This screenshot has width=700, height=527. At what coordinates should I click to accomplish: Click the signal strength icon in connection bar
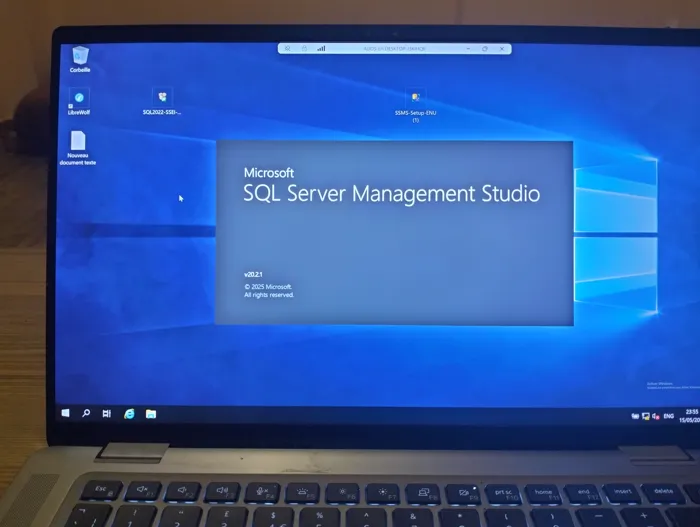coord(321,48)
